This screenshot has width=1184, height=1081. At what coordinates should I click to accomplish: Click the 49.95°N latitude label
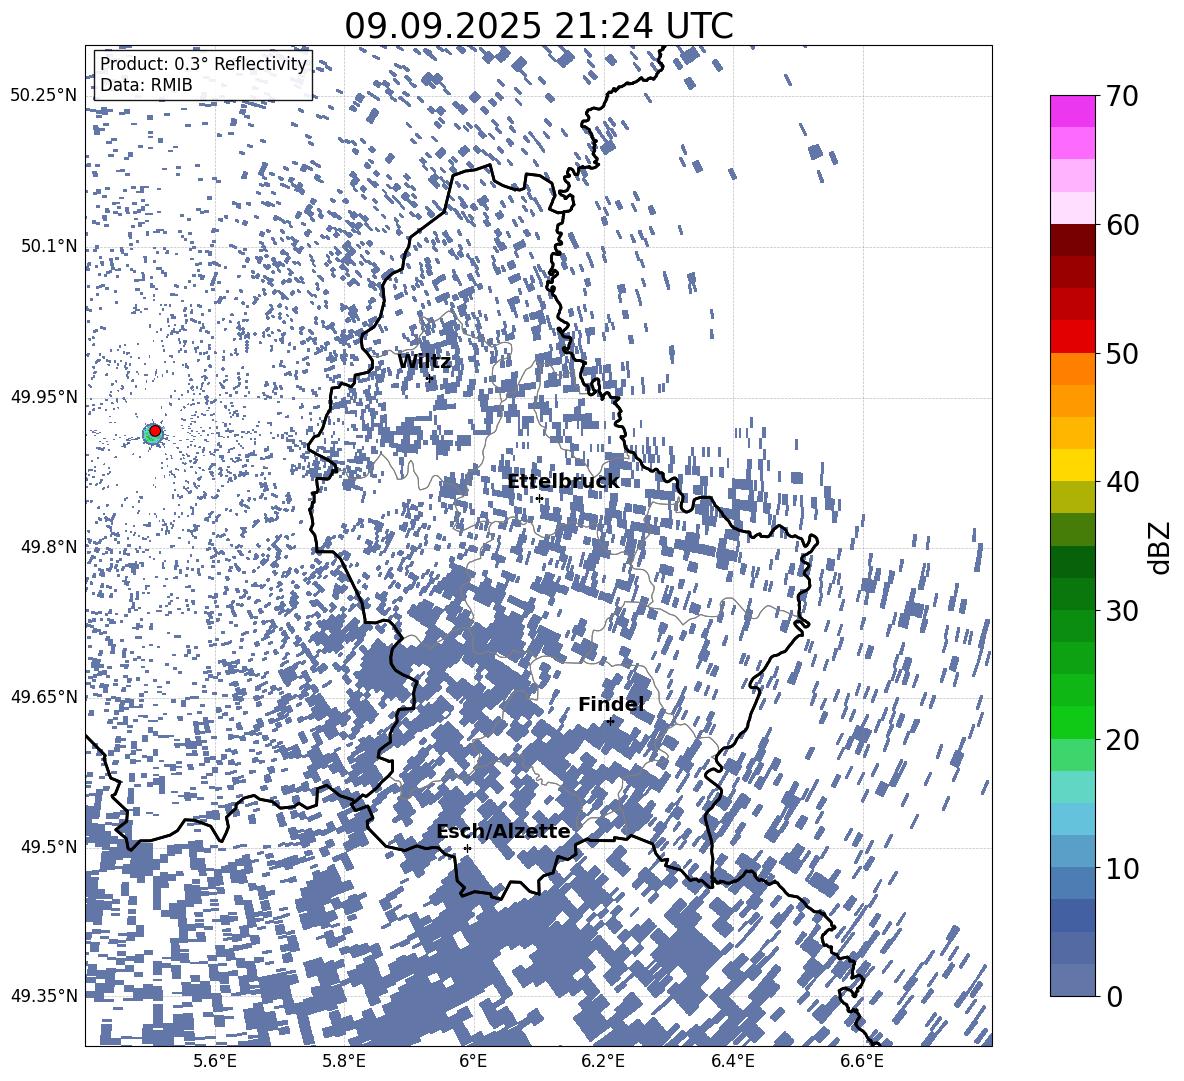point(44,396)
